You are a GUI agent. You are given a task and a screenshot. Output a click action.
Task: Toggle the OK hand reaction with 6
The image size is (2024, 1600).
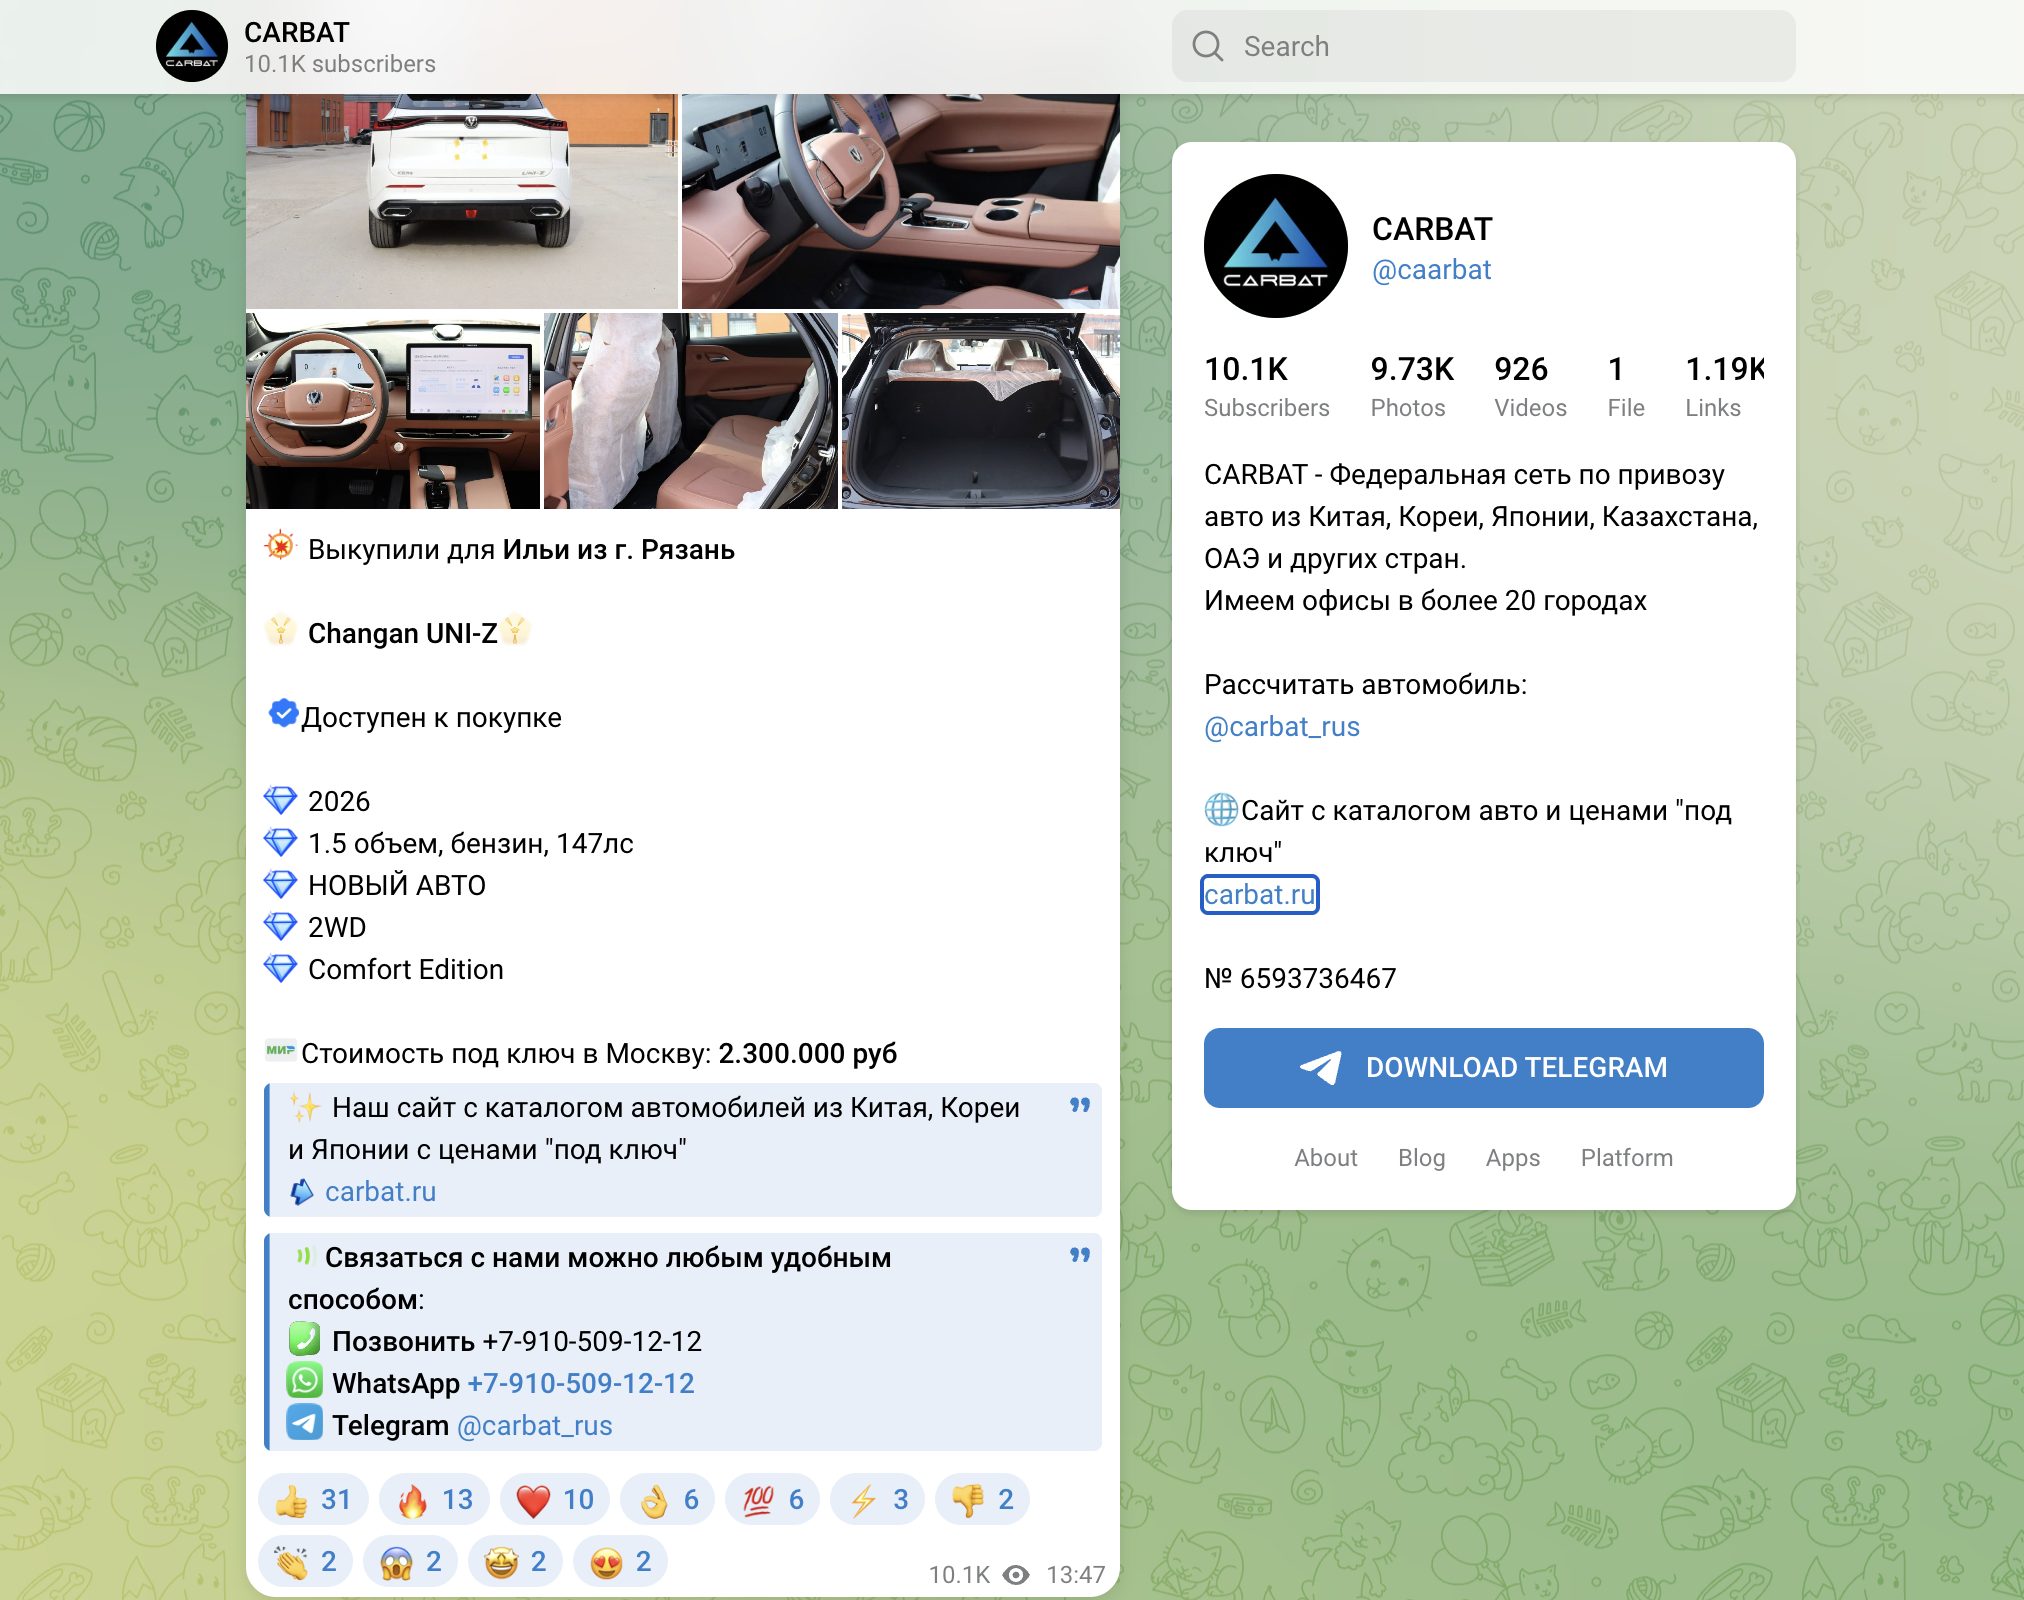pyautogui.click(x=668, y=1499)
